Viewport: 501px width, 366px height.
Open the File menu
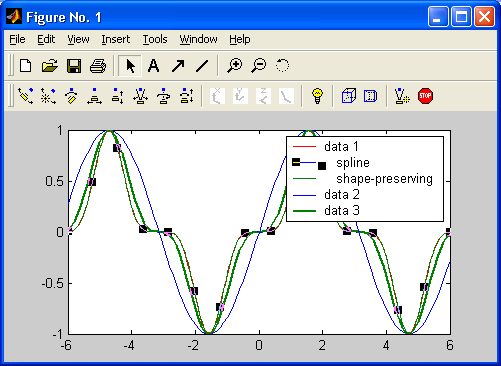point(17,39)
